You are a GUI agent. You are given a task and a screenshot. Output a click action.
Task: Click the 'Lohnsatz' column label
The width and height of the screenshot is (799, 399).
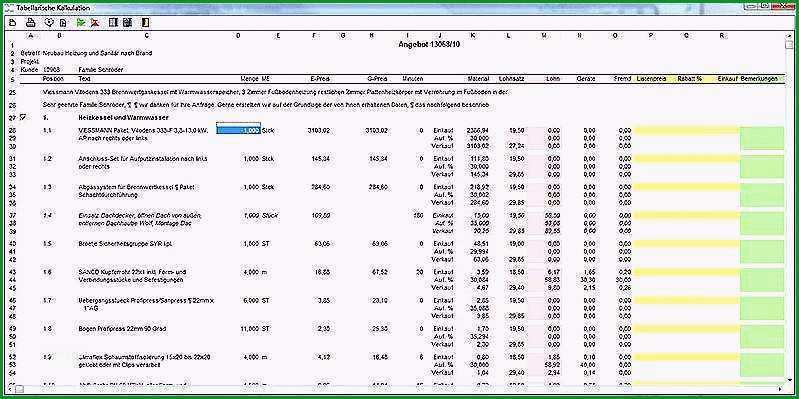pos(512,79)
